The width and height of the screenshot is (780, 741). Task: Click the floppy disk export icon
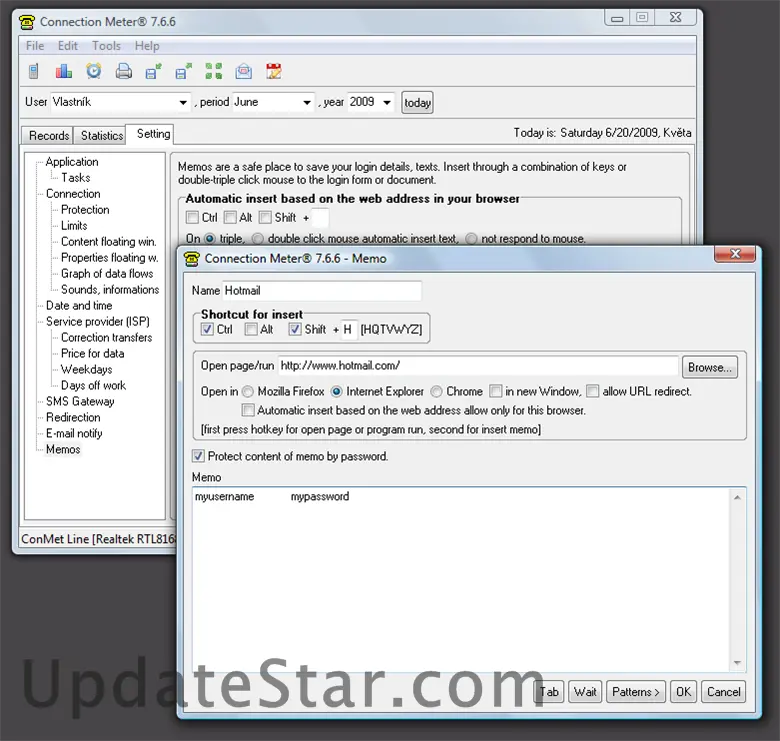184,72
